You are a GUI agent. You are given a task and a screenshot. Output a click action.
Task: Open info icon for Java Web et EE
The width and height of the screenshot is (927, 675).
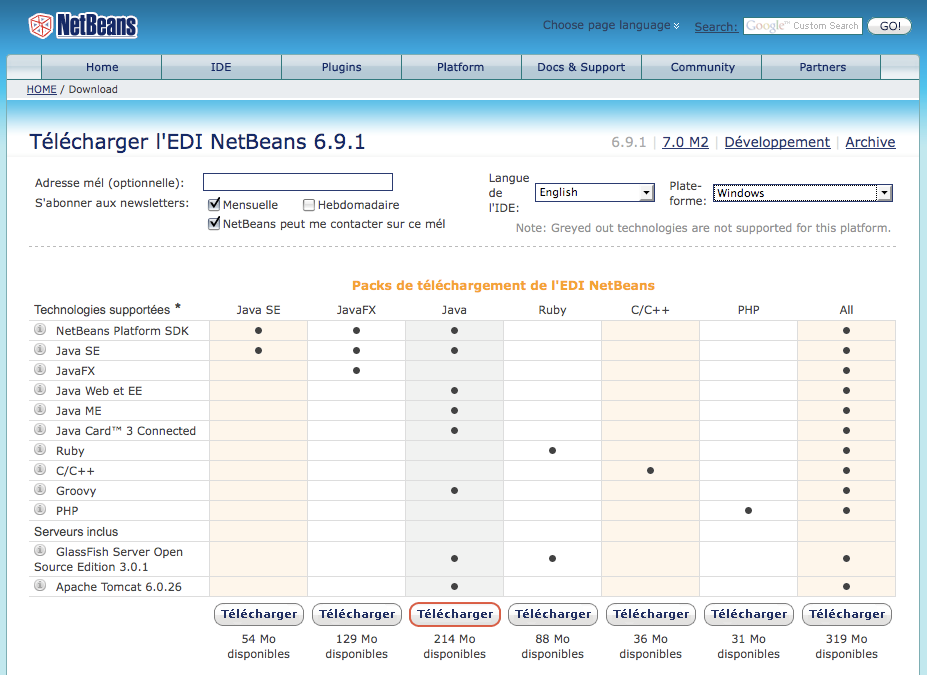click(40, 390)
